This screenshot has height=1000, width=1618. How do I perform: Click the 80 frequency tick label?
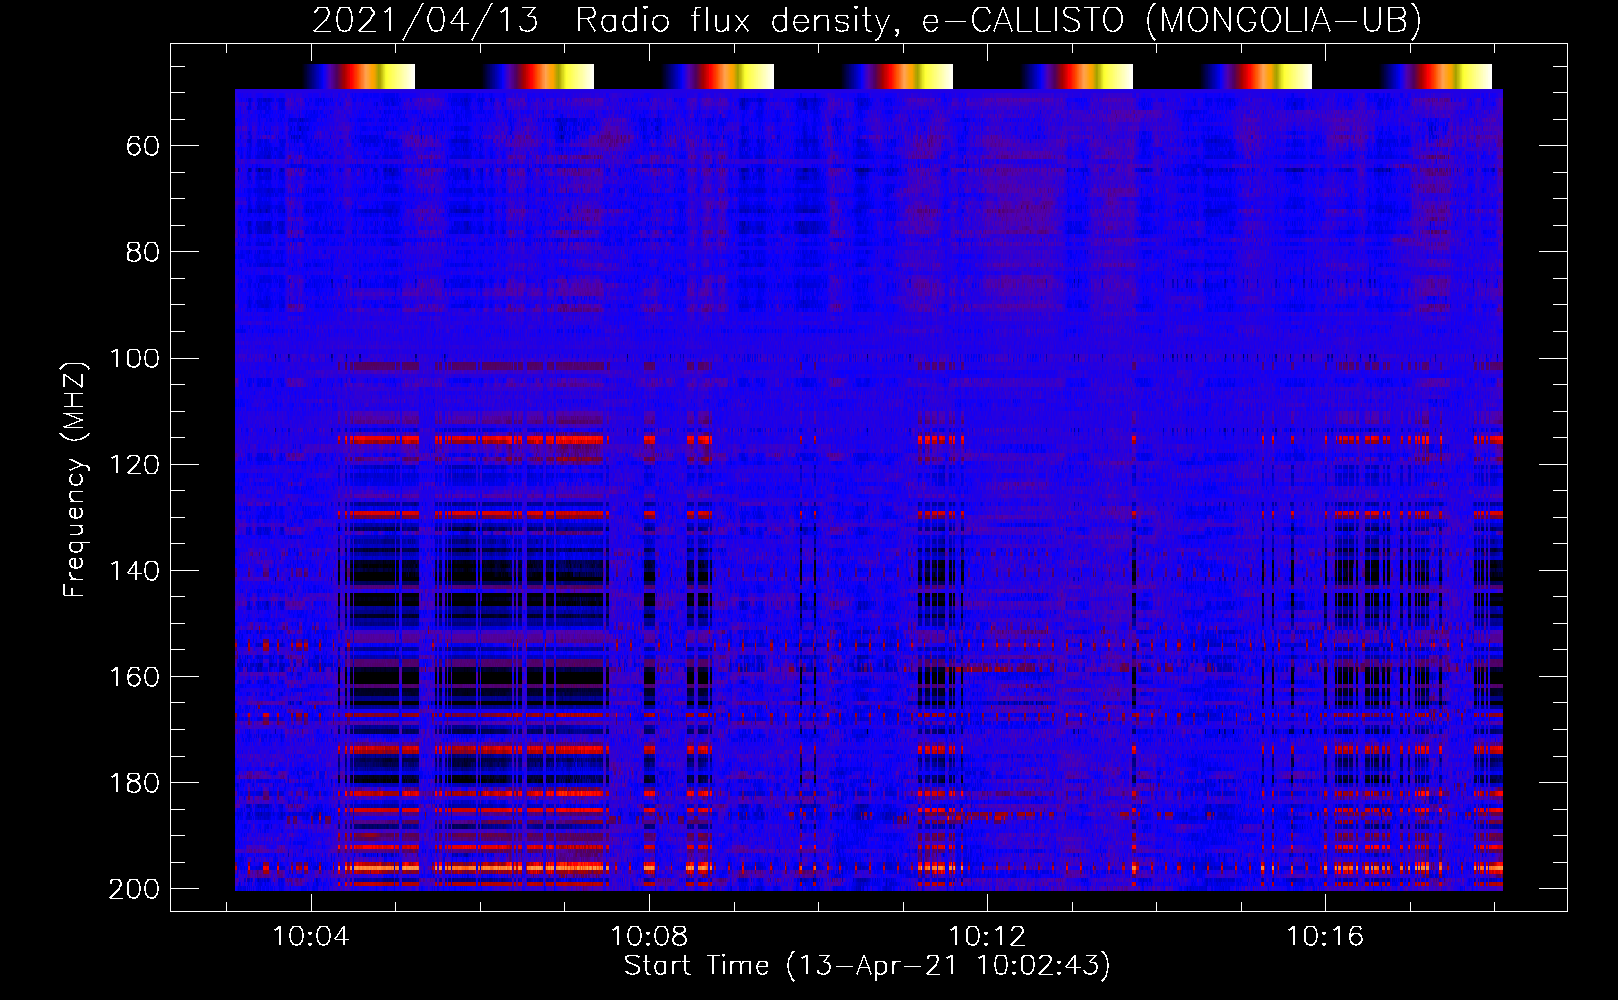pyautogui.click(x=143, y=252)
